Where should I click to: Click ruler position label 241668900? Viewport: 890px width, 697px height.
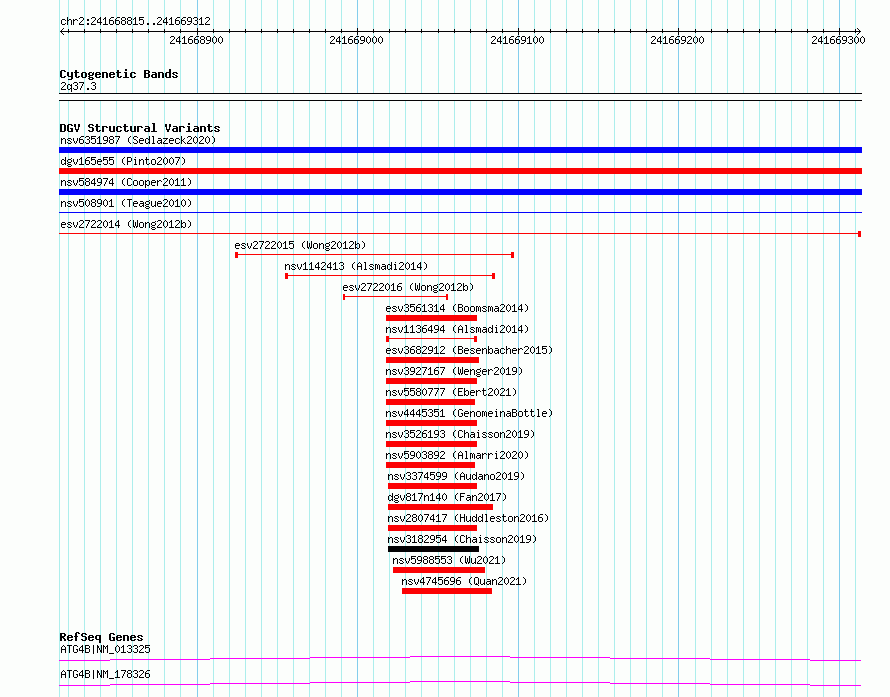(x=196, y=40)
